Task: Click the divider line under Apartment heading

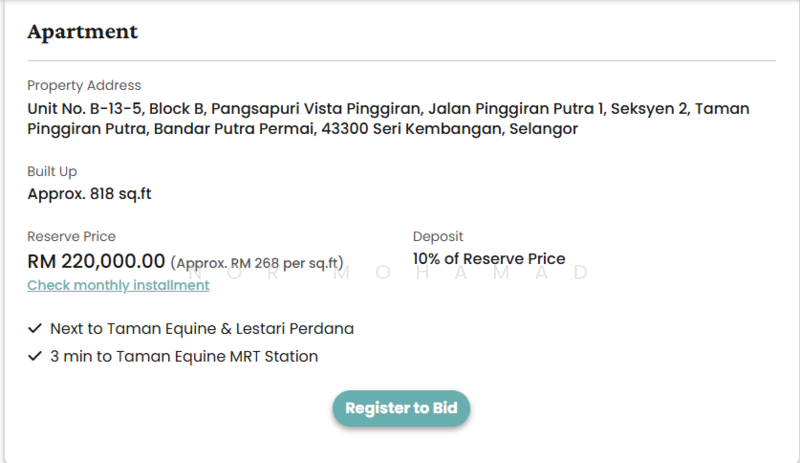Action: [x=401, y=61]
